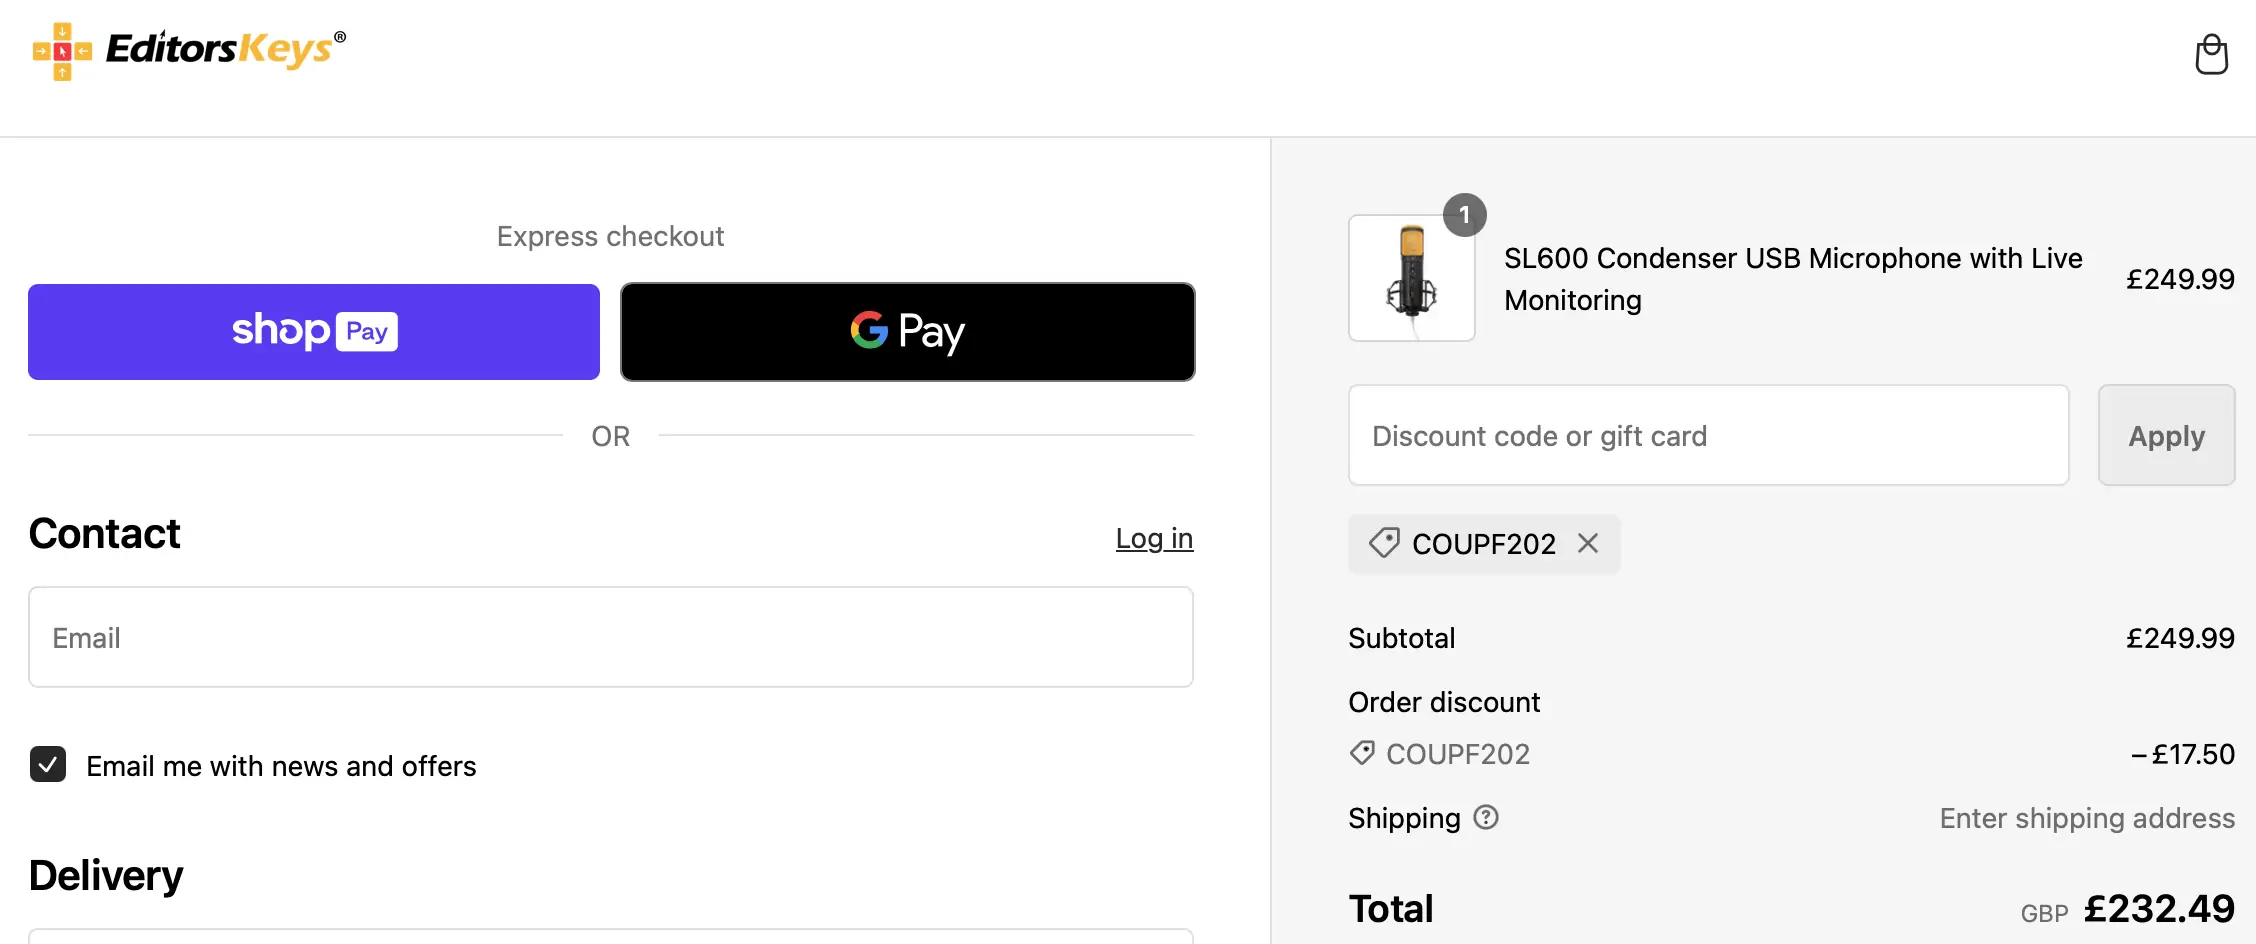The image size is (2256, 944).
Task: Click the tag icon in COUPF202 chip
Action: coord(1384,543)
